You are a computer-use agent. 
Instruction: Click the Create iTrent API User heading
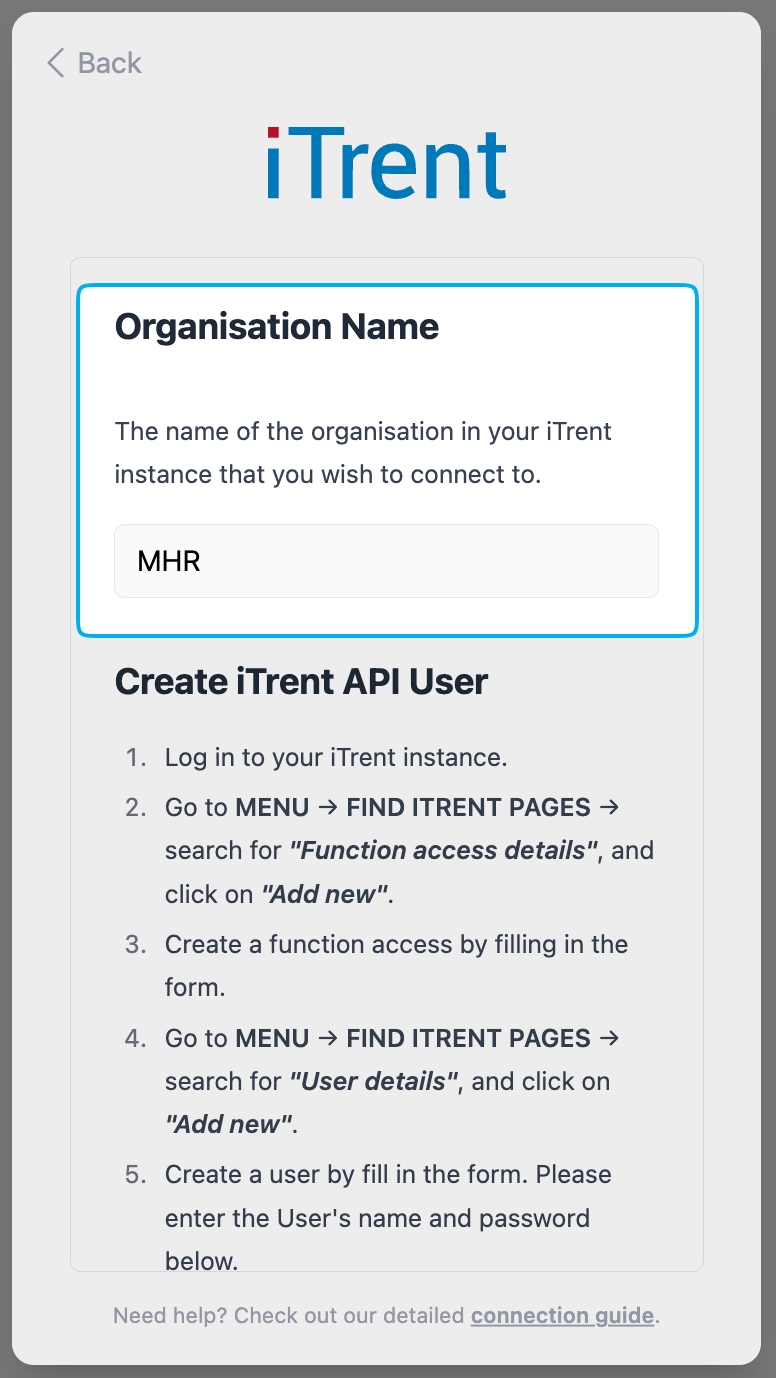click(301, 681)
